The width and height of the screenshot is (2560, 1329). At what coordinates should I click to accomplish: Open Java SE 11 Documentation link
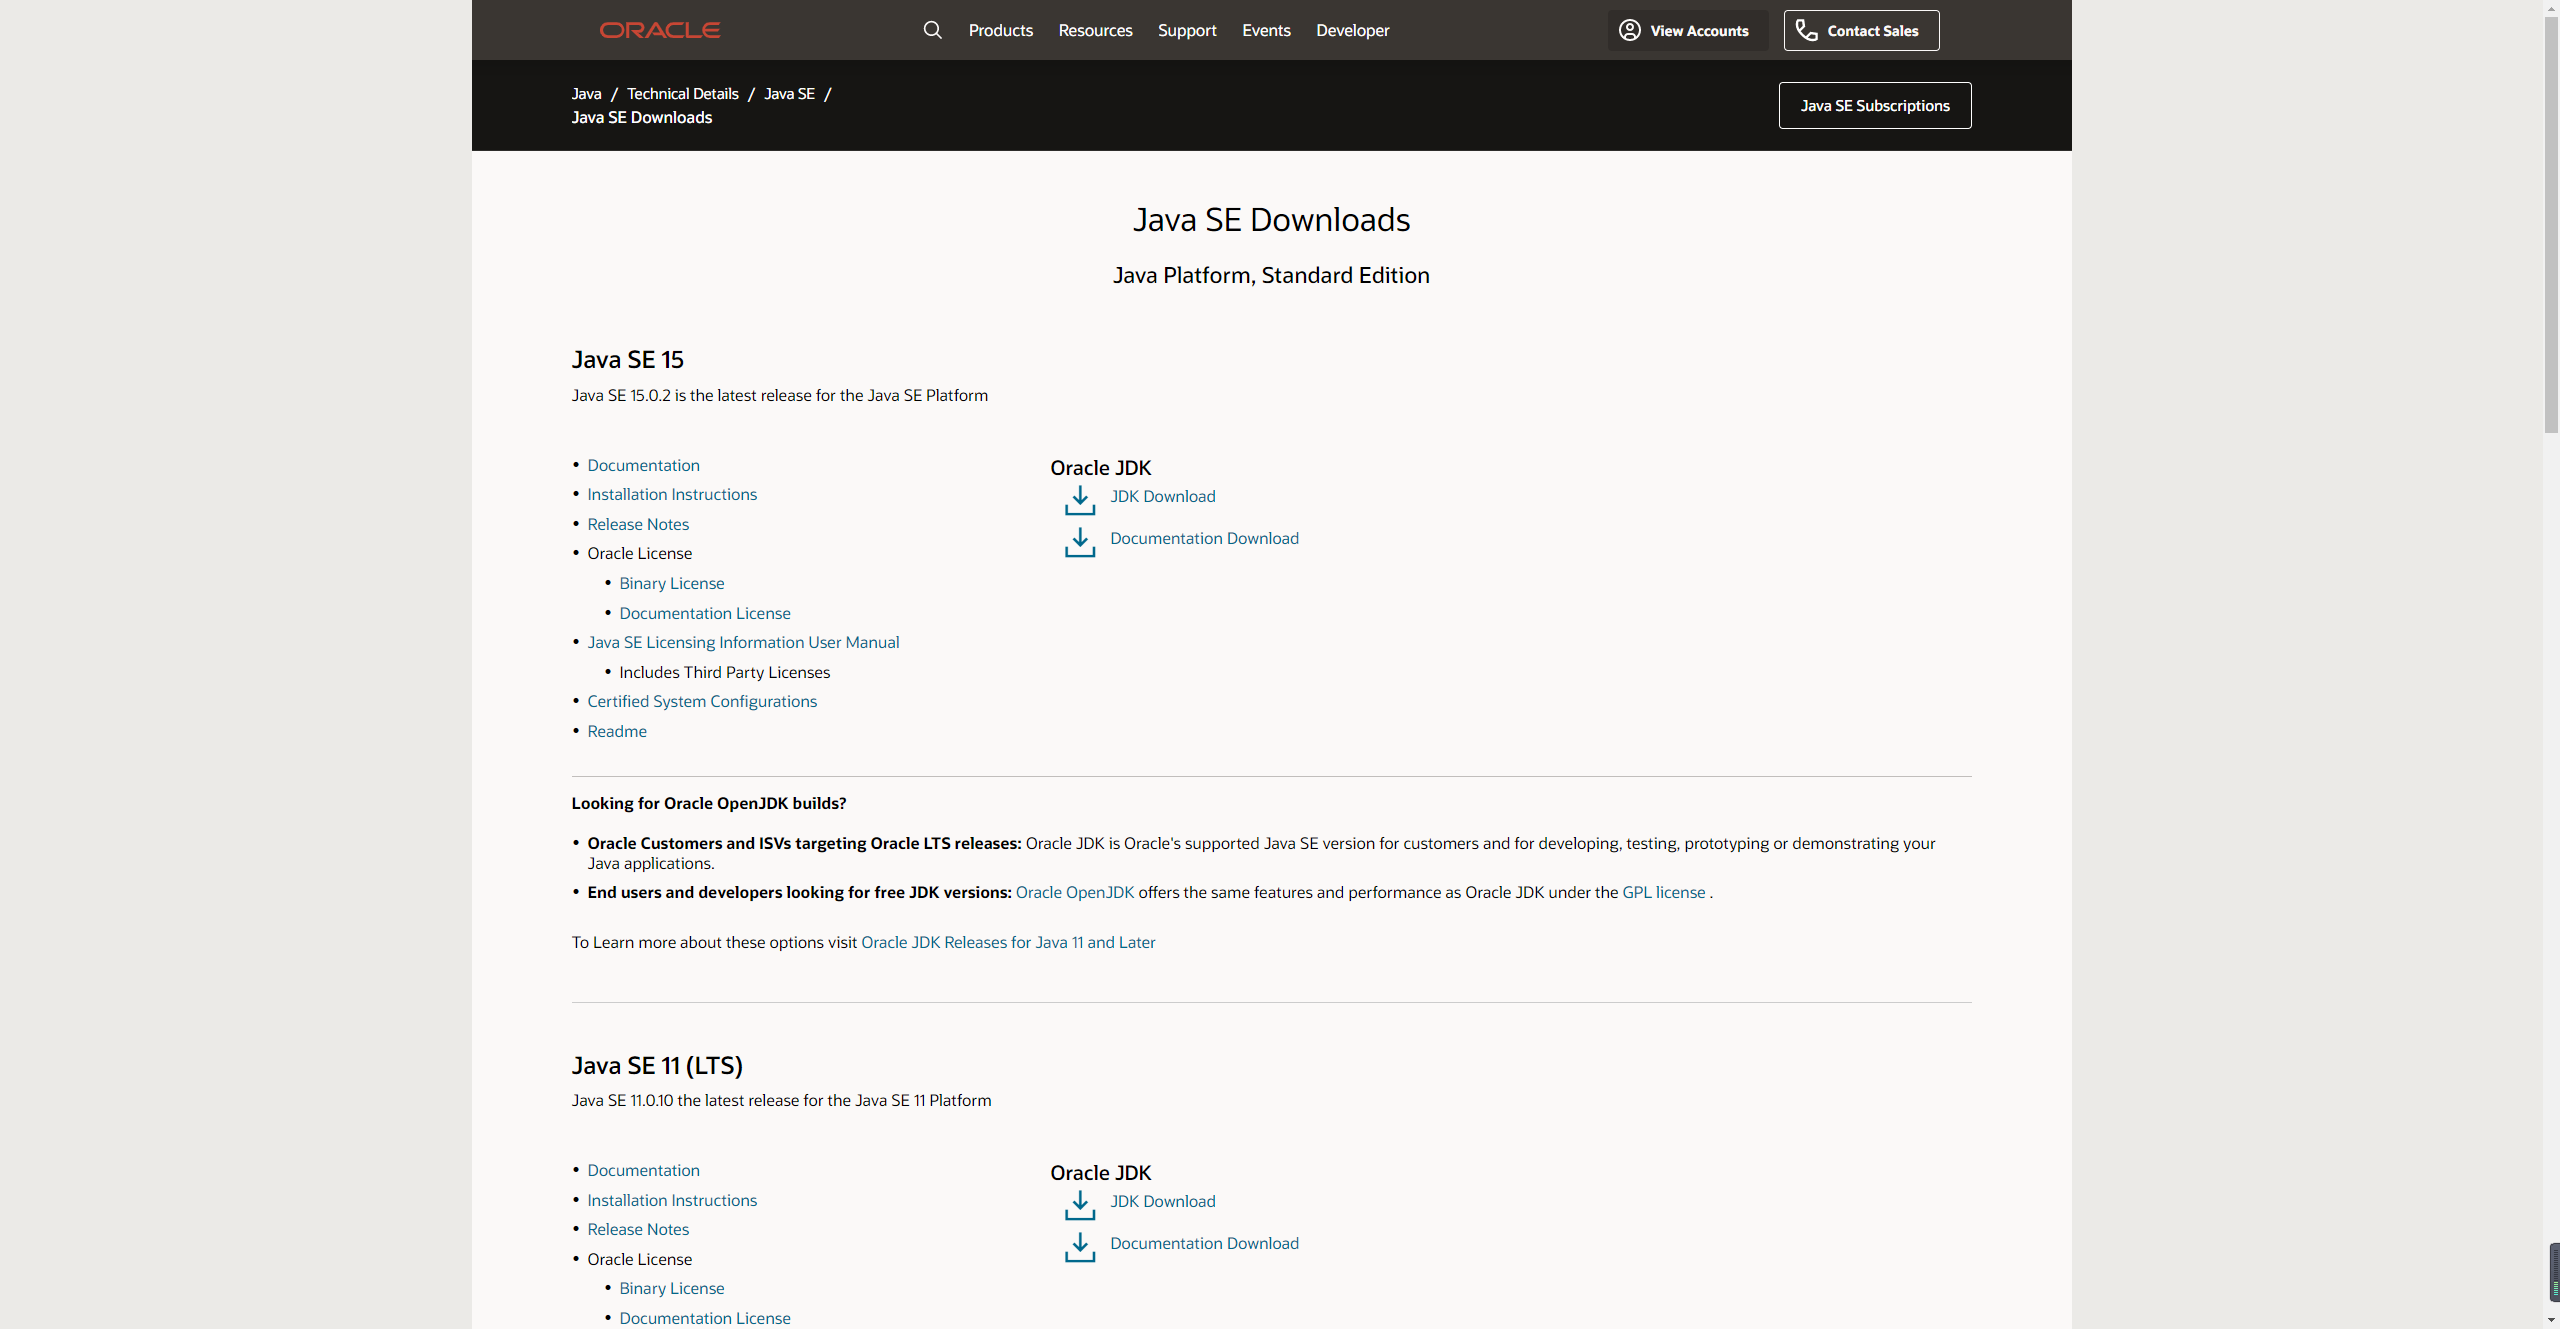(x=643, y=1170)
